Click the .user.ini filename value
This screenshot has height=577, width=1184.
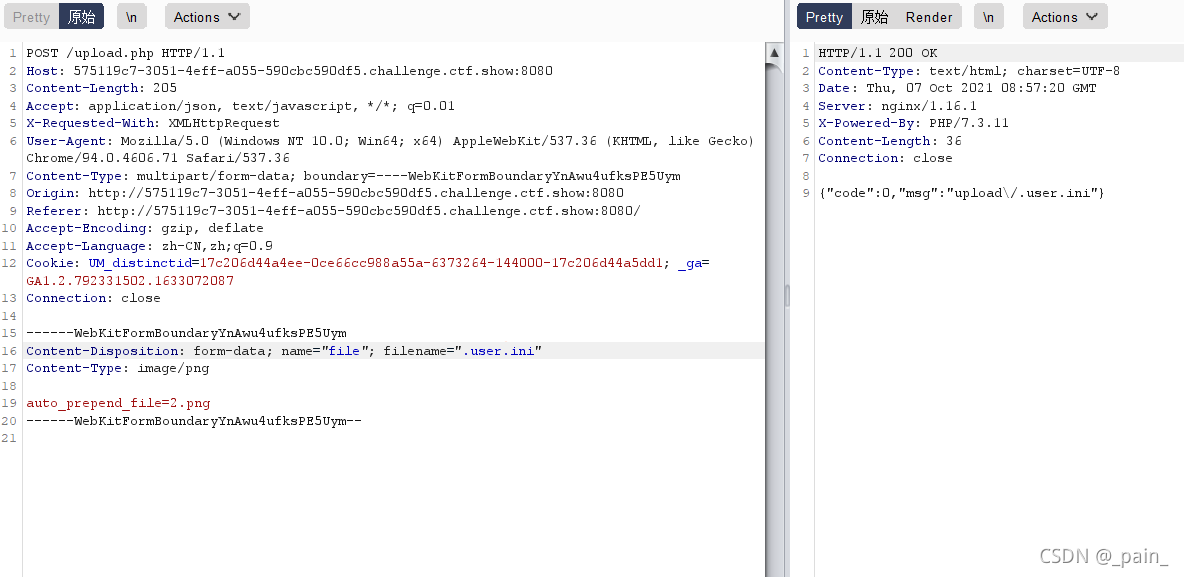point(499,351)
